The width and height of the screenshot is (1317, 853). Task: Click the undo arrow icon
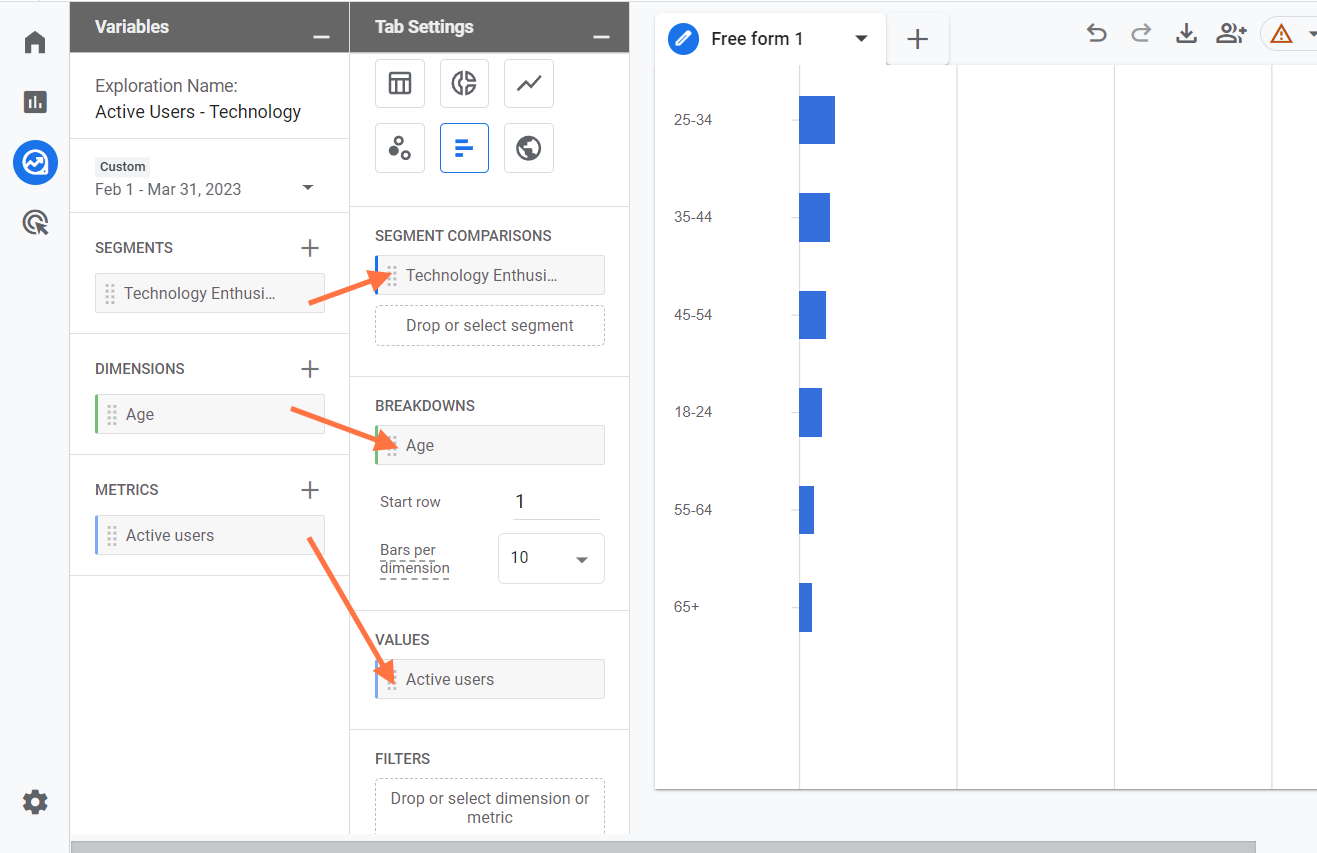click(x=1096, y=34)
